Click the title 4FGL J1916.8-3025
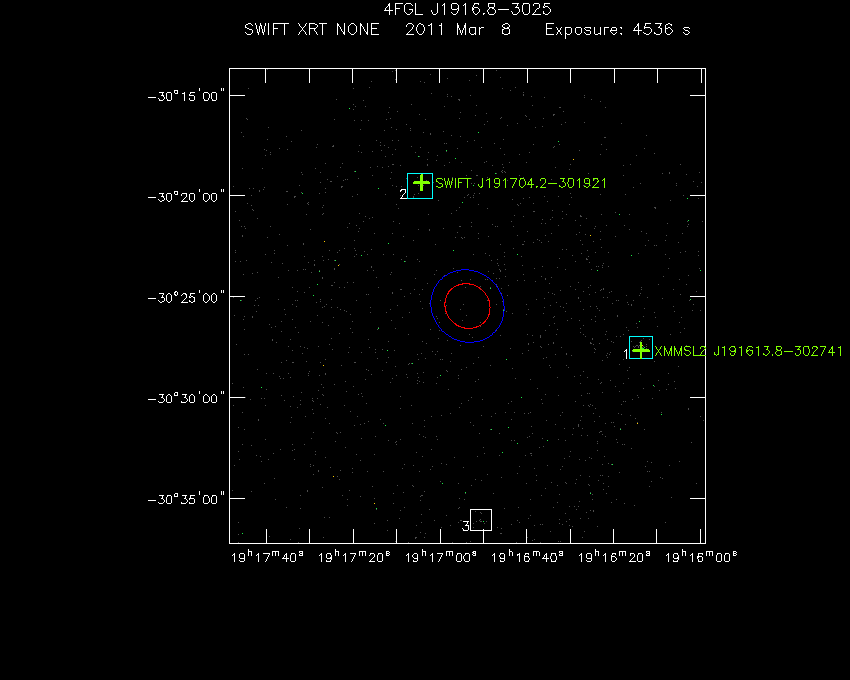The image size is (850, 680). pos(467,9)
